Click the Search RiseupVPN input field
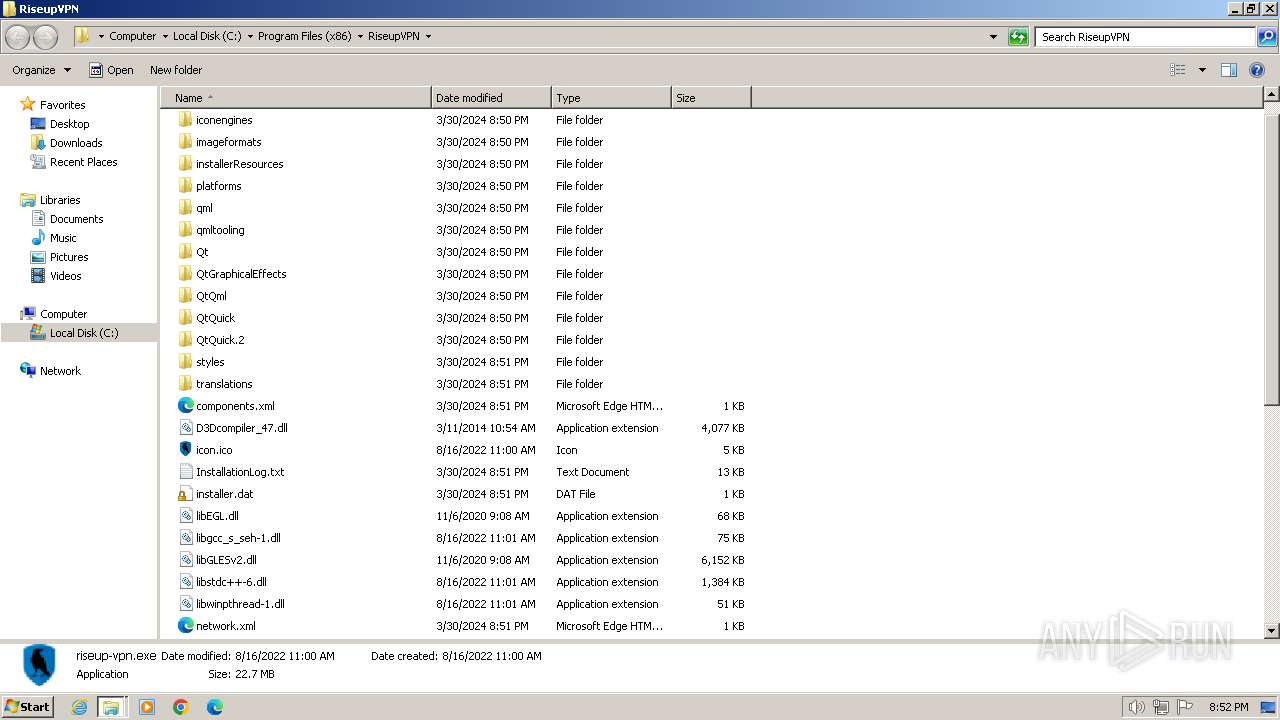This screenshot has height=720, width=1280. point(1146,37)
